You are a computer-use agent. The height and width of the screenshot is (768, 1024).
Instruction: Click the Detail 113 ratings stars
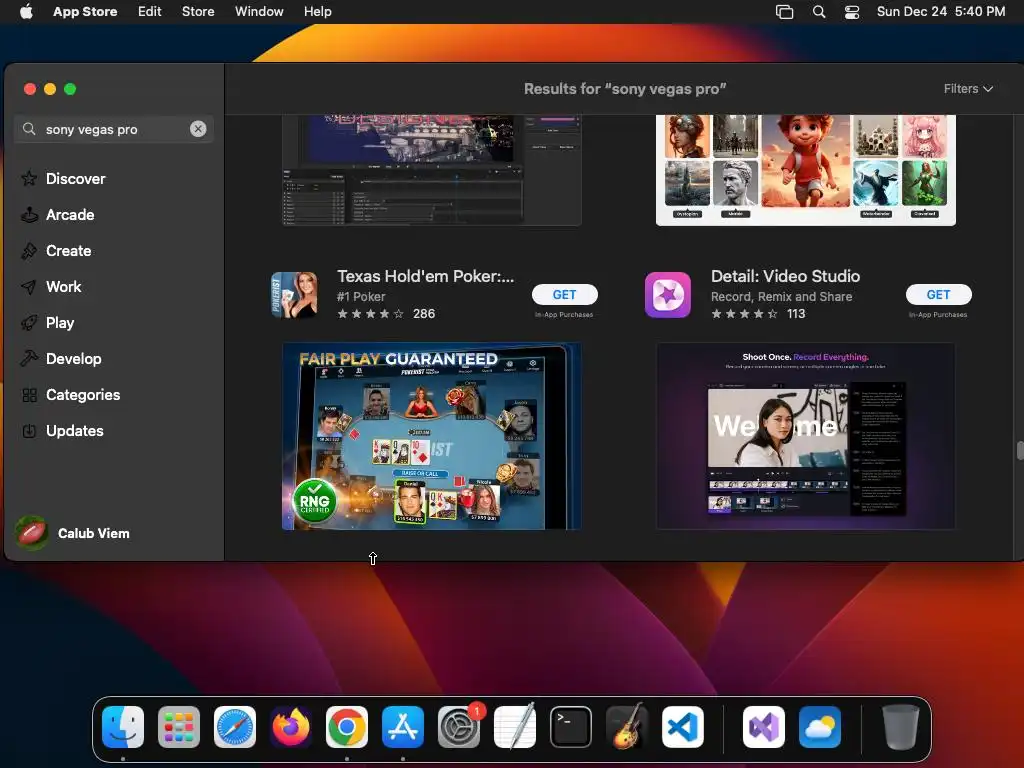tap(744, 314)
